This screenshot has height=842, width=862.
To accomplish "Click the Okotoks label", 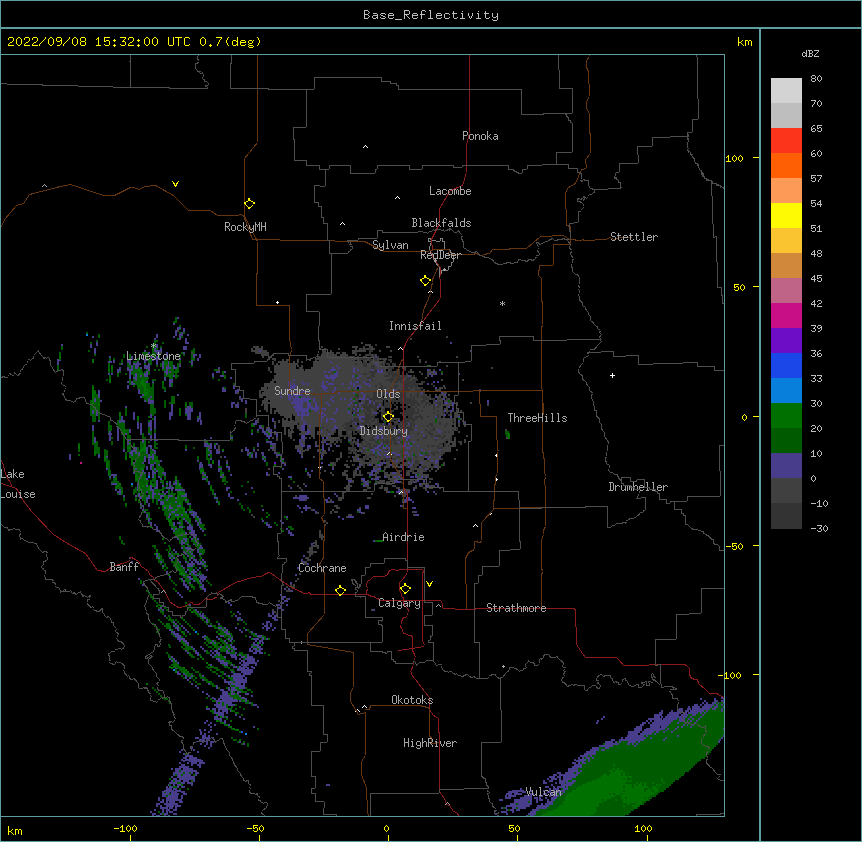I will click(x=412, y=700).
